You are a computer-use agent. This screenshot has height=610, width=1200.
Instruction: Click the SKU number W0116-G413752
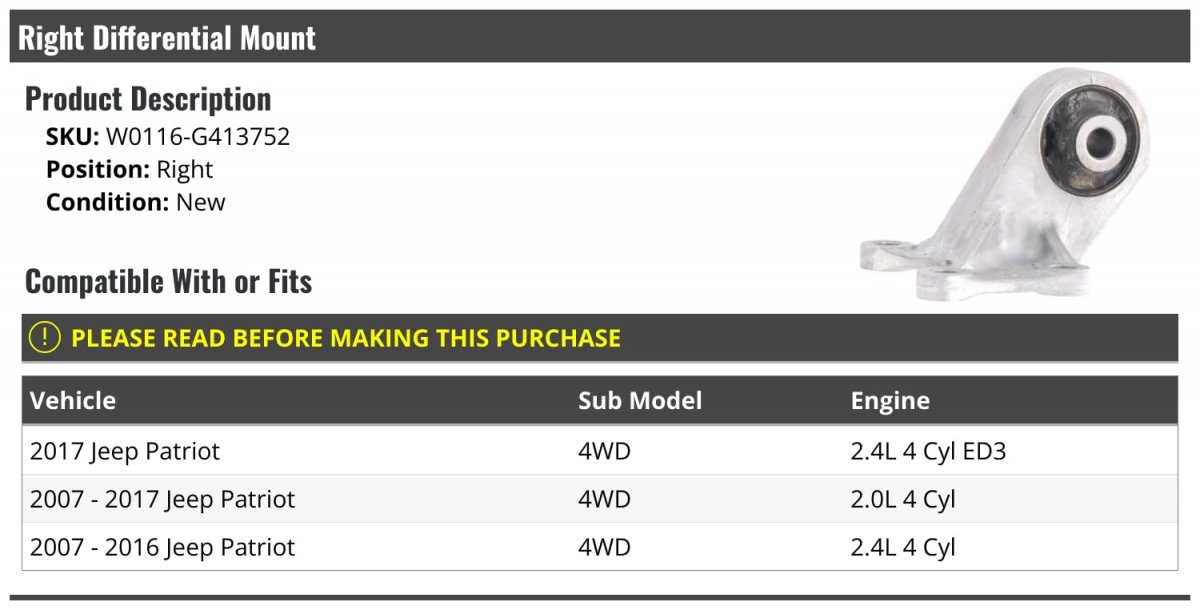198,137
